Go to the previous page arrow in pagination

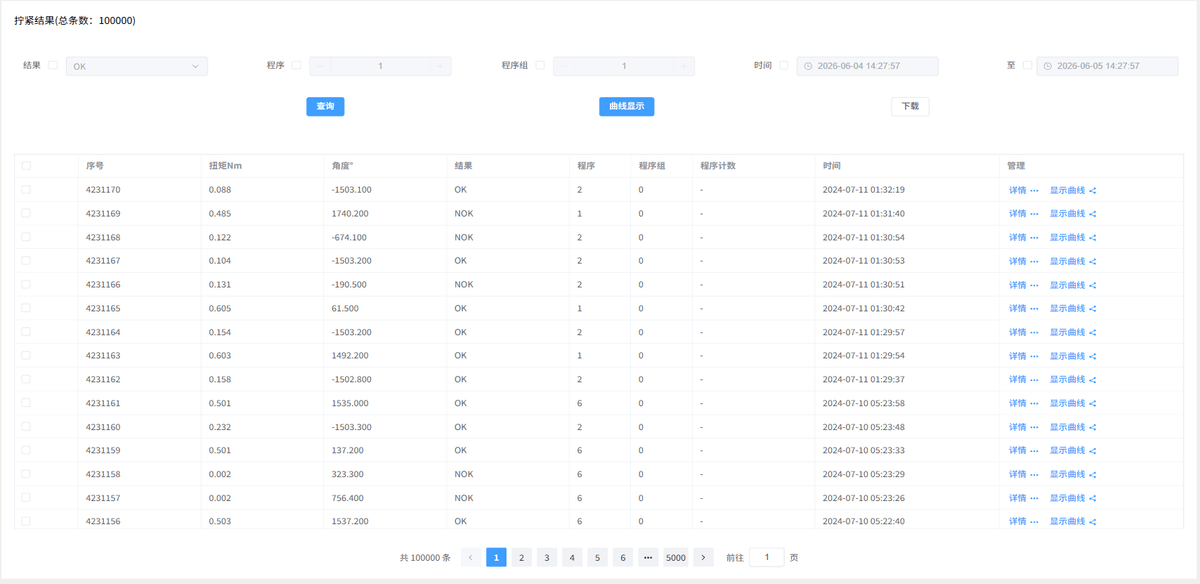pyautogui.click(x=471, y=557)
